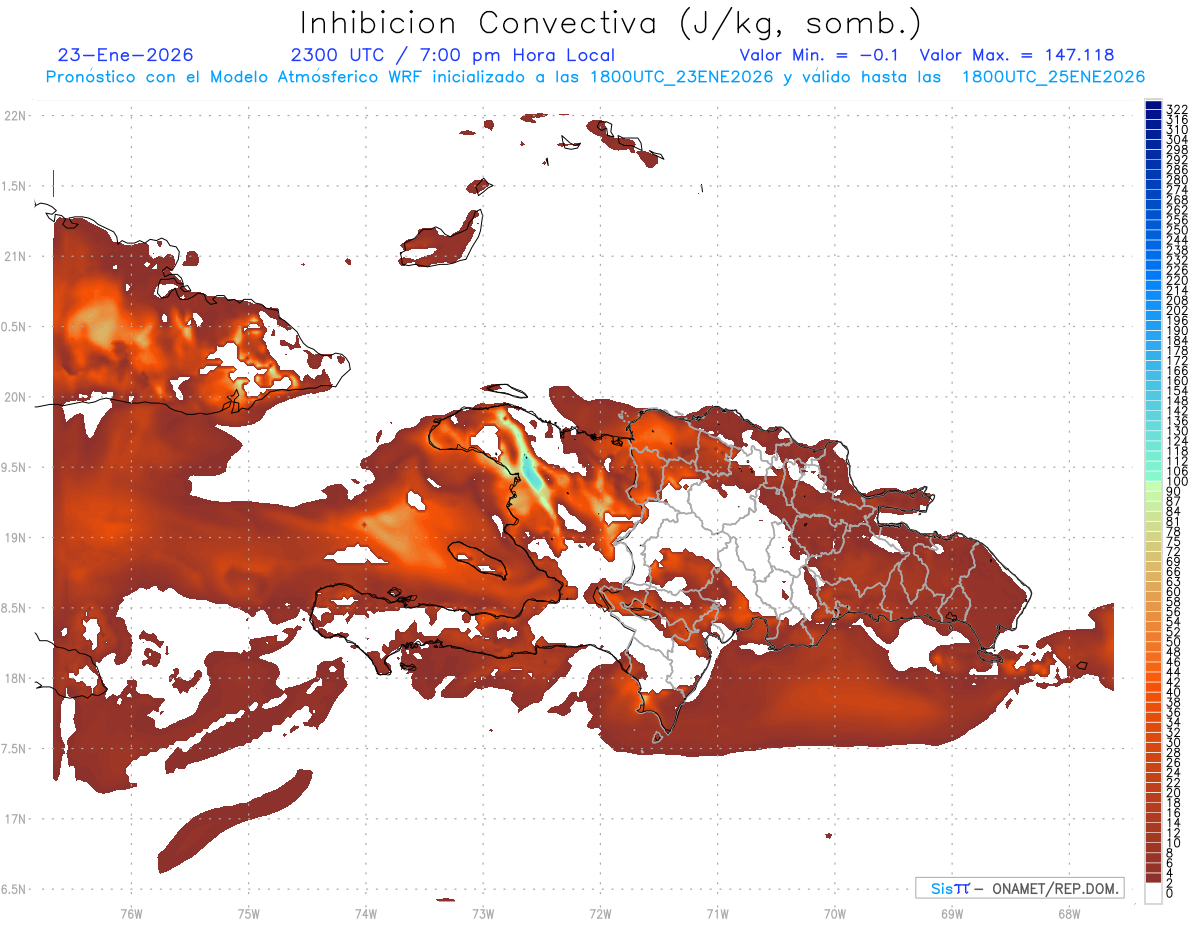The width and height of the screenshot is (1200, 927).
Task: Click the '7.5N' latitude label
Action: (x=15, y=749)
